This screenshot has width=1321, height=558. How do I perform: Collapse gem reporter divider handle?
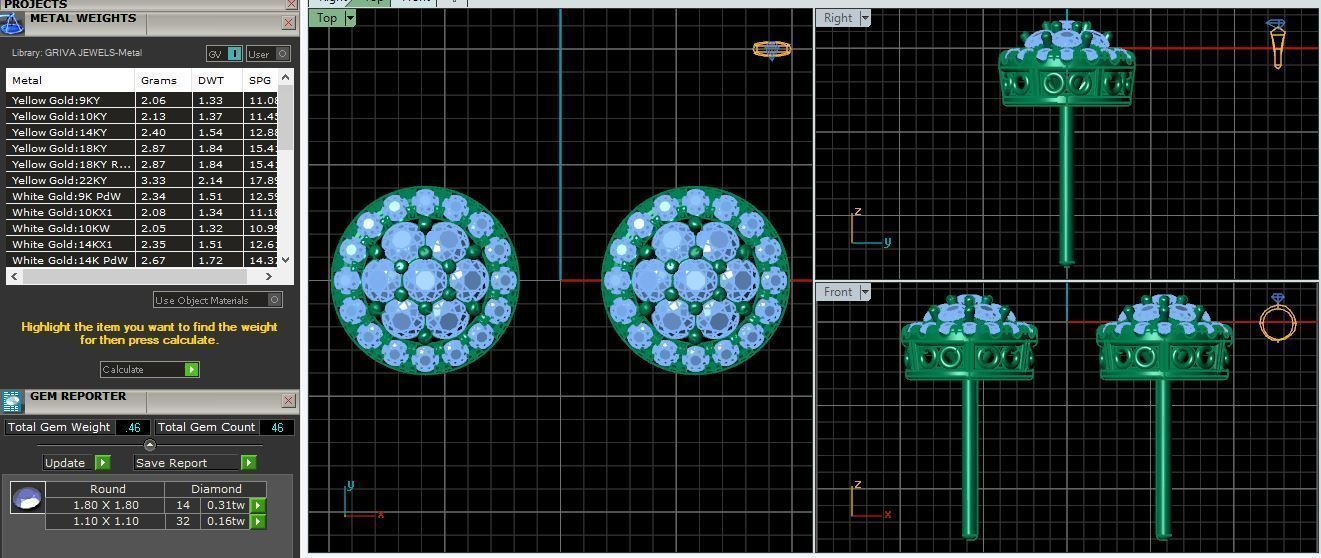[x=150, y=445]
